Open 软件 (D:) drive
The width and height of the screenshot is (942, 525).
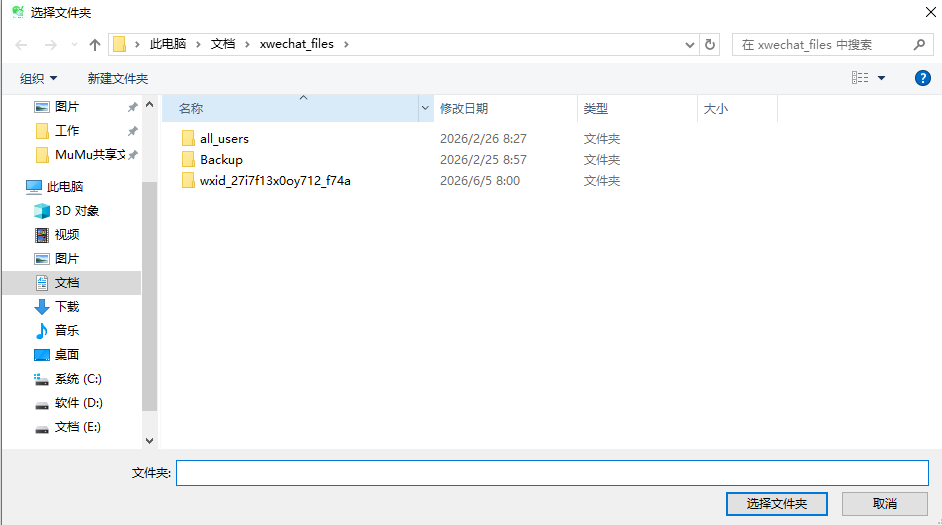(79, 403)
